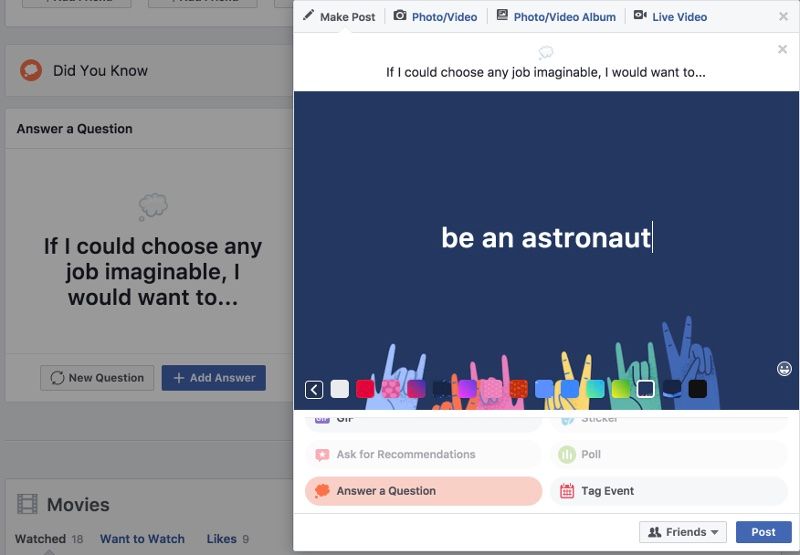Click the emoji smiley face icon
This screenshot has height=555, width=800.
[x=784, y=369]
